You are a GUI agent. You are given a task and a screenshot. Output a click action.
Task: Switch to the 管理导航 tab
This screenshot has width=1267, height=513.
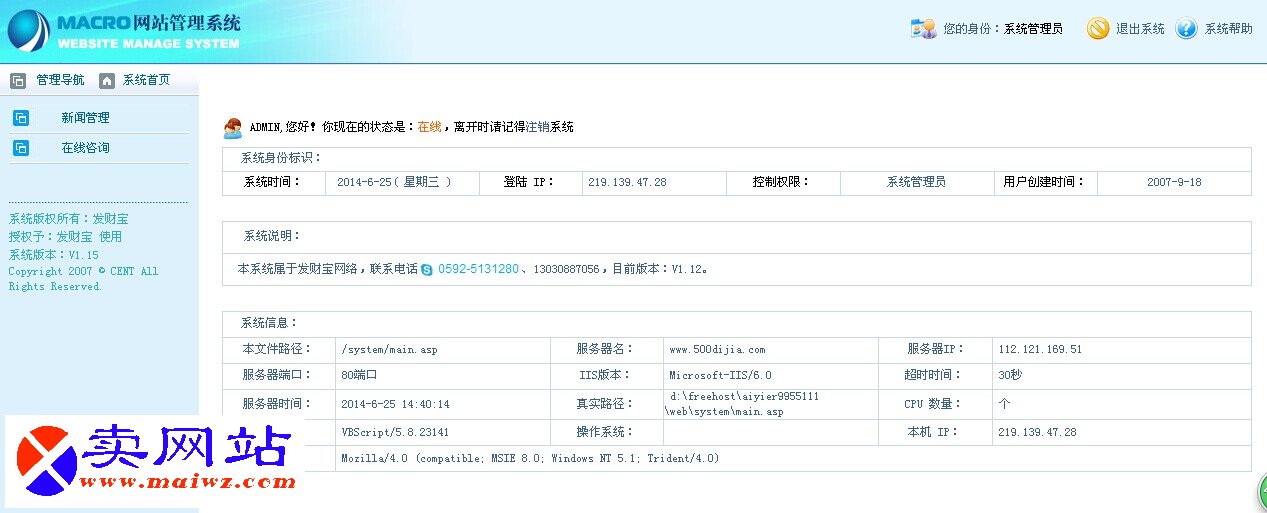coord(60,80)
